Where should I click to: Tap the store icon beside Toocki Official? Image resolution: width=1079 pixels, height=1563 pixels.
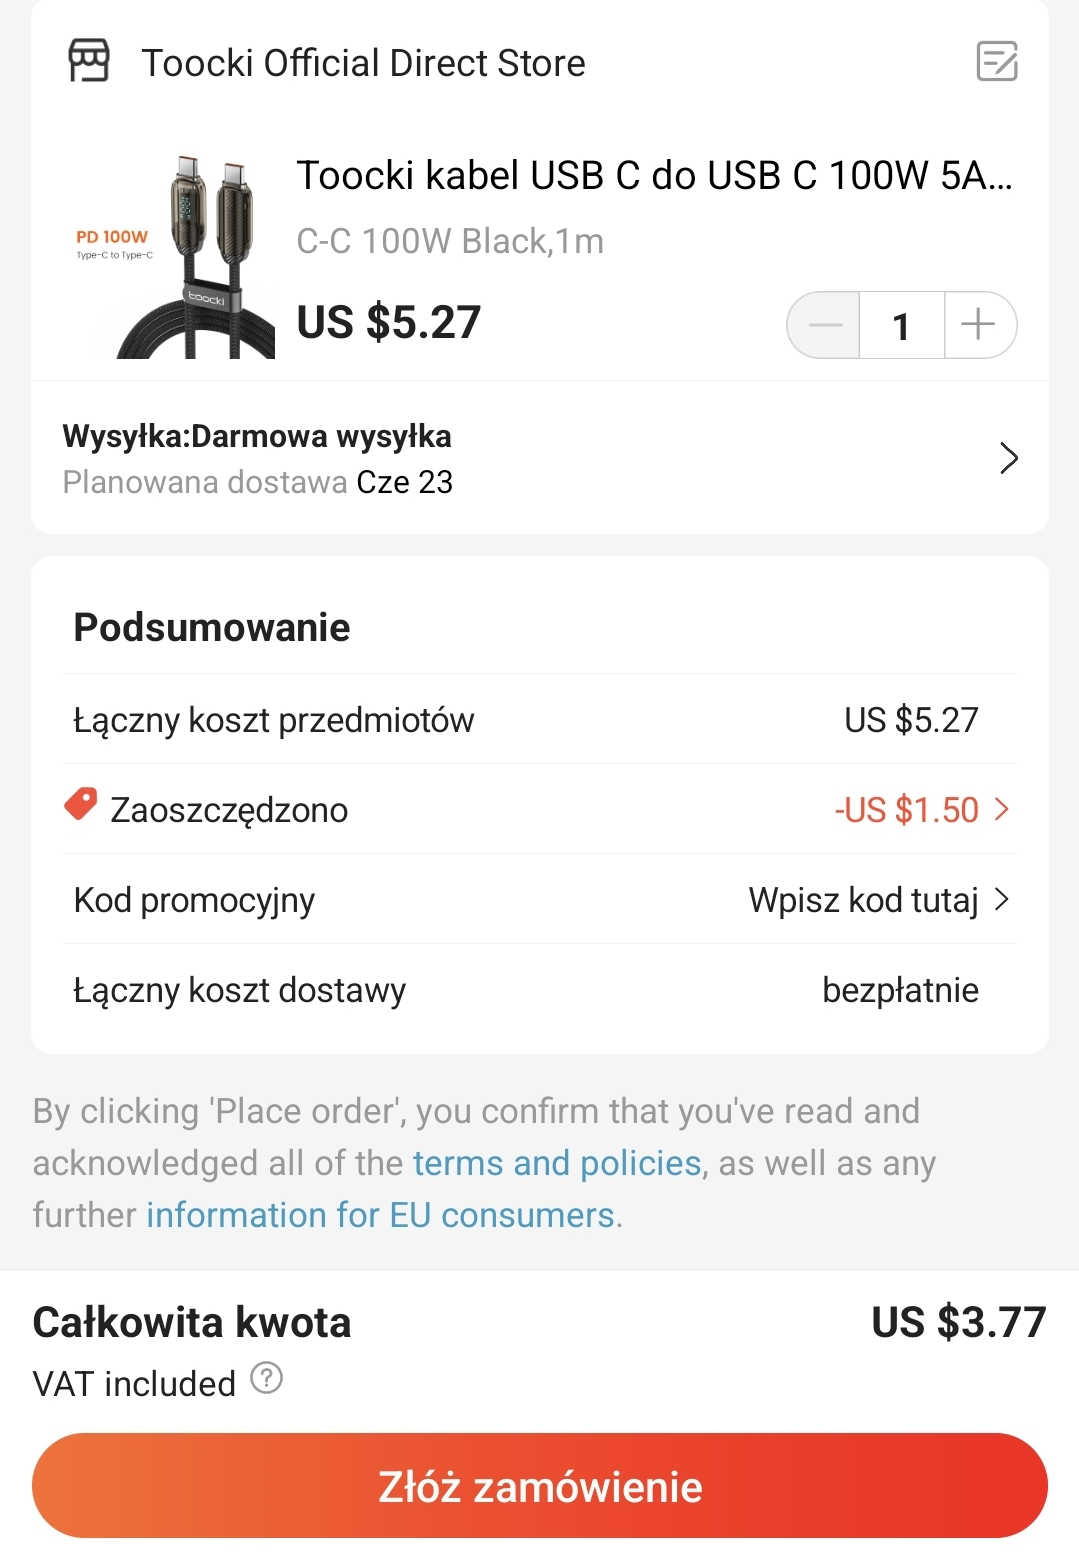point(89,61)
